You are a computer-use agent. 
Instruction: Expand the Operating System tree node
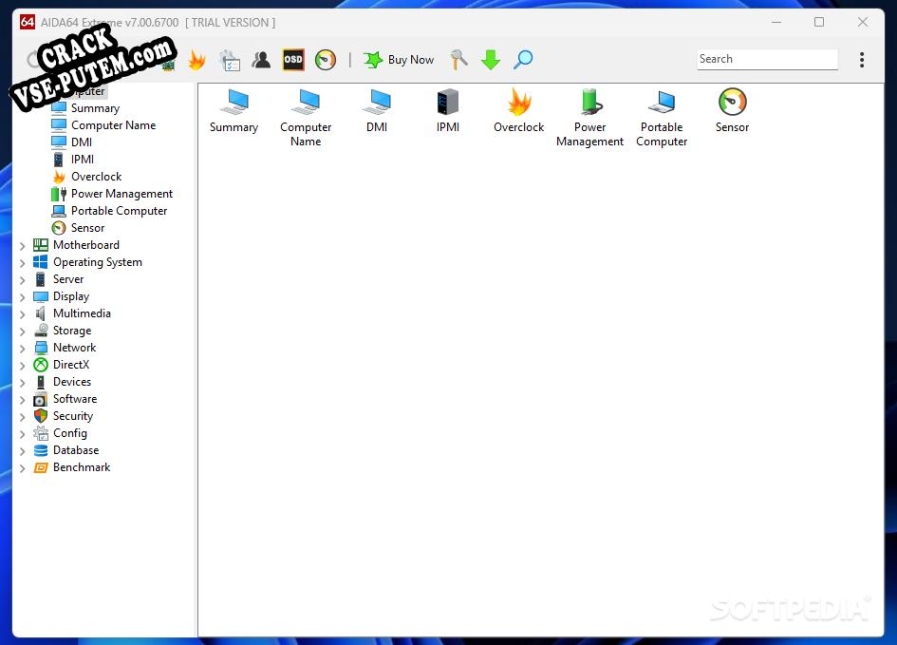click(x=23, y=263)
